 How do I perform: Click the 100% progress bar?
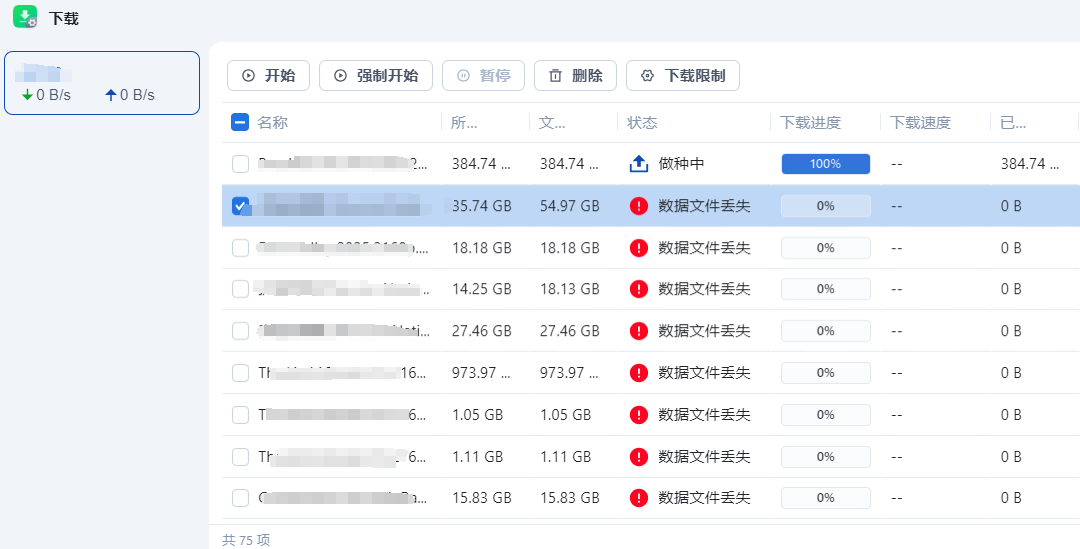825,164
